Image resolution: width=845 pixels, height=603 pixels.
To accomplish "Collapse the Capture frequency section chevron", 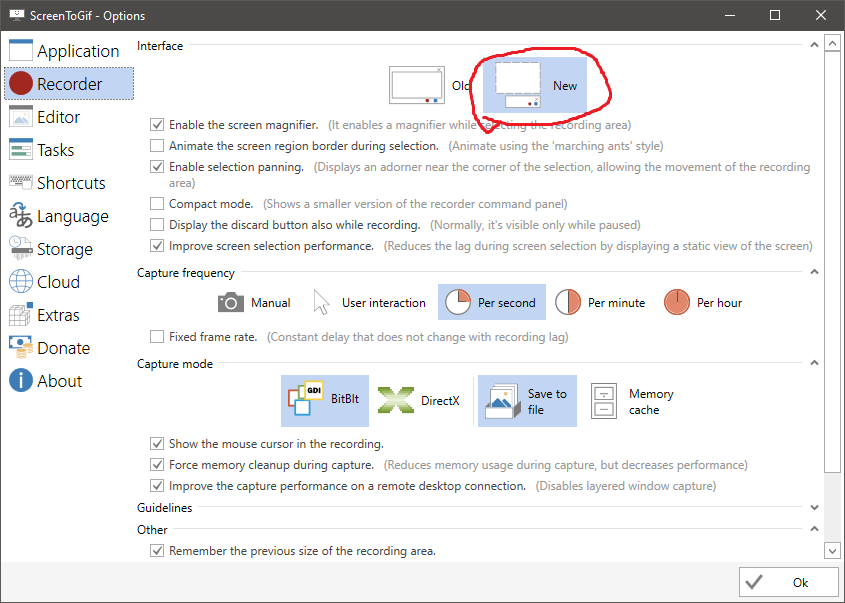I will (x=814, y=272).
